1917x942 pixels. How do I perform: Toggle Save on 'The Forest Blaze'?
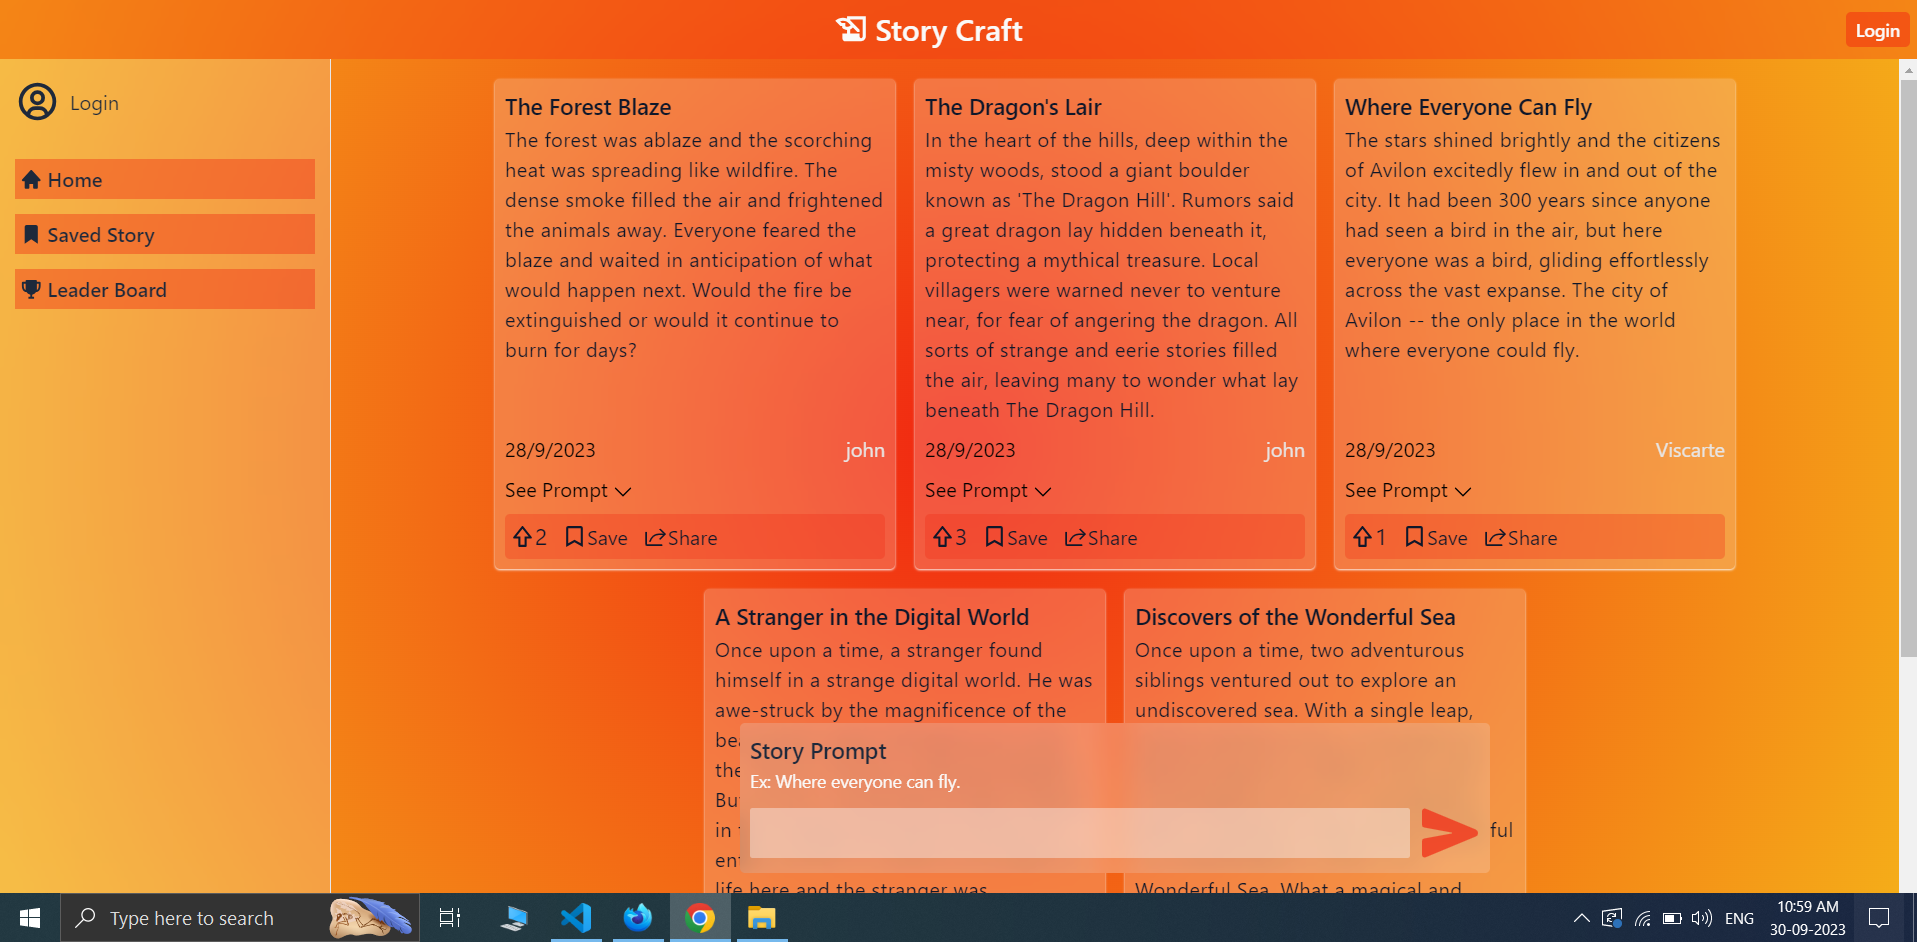[x=595, y=537]
